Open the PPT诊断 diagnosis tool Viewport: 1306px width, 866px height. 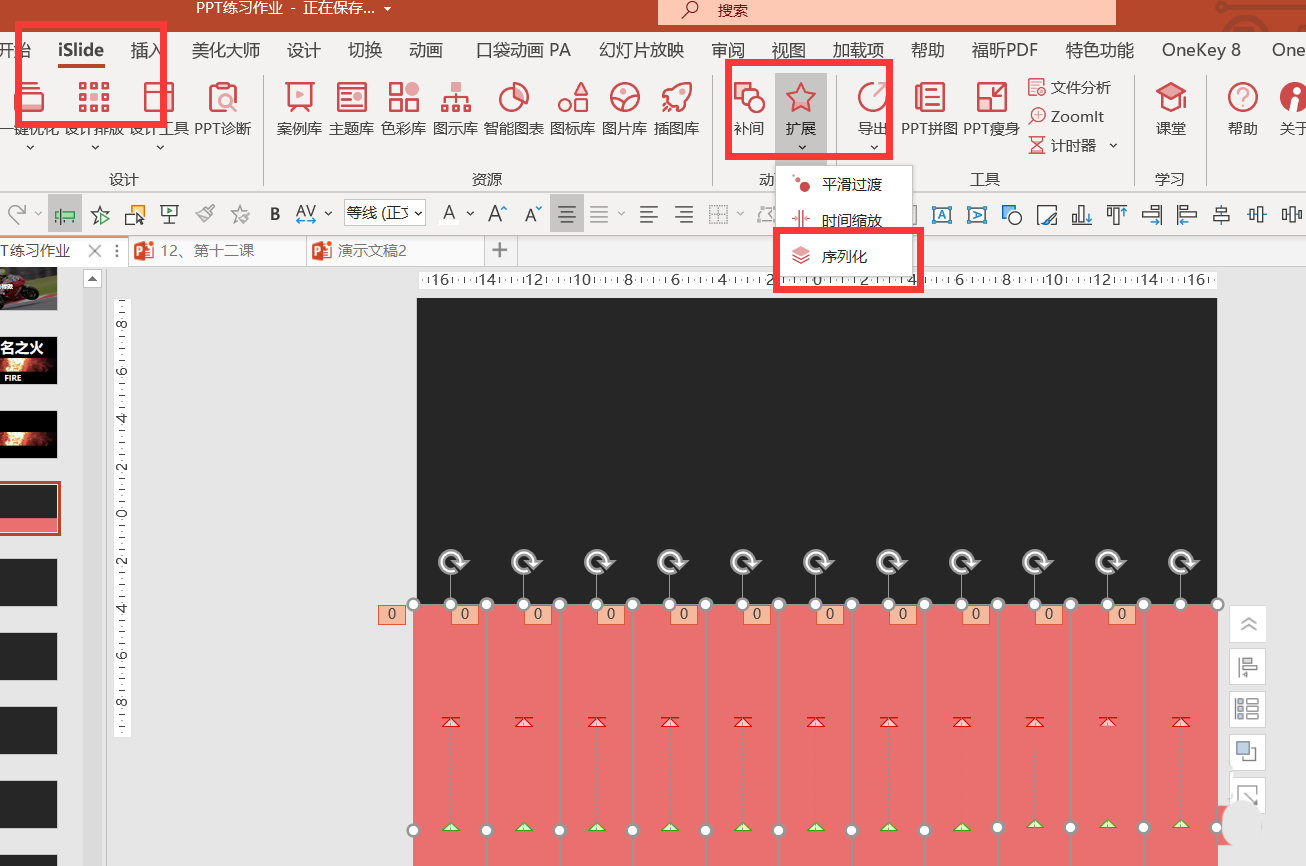[223, 110]
